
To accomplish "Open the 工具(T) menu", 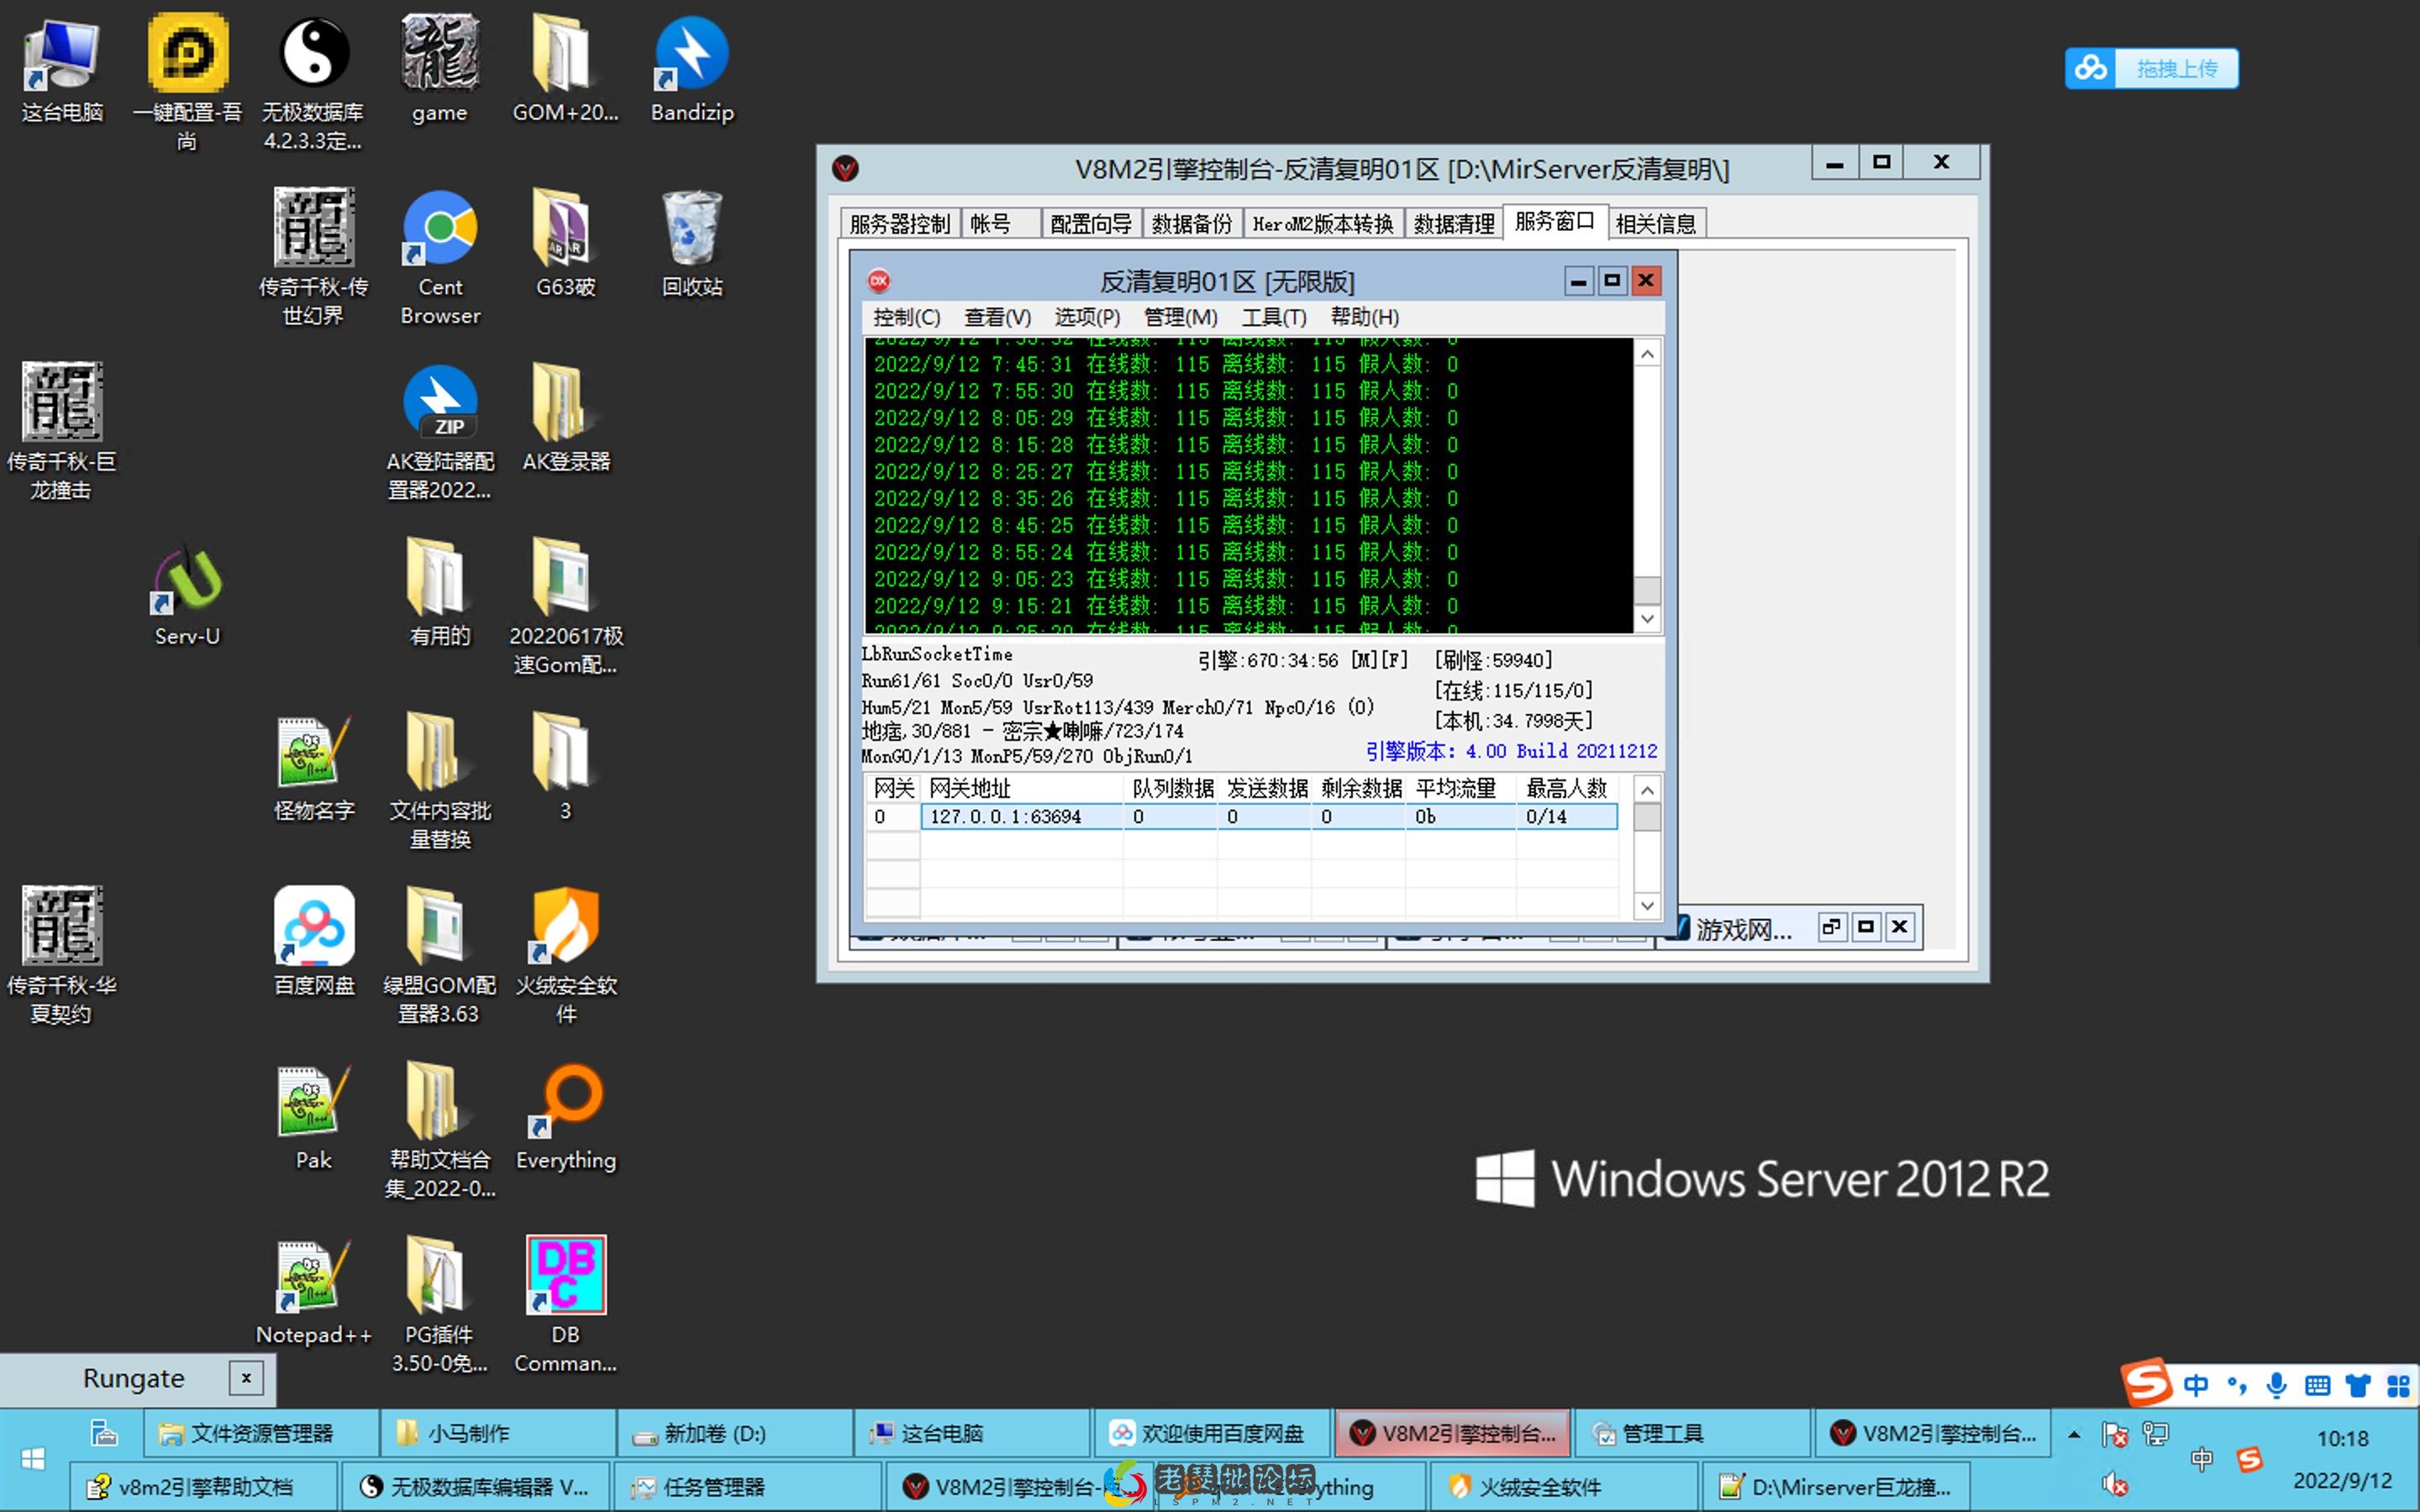I will (1273, 317).
